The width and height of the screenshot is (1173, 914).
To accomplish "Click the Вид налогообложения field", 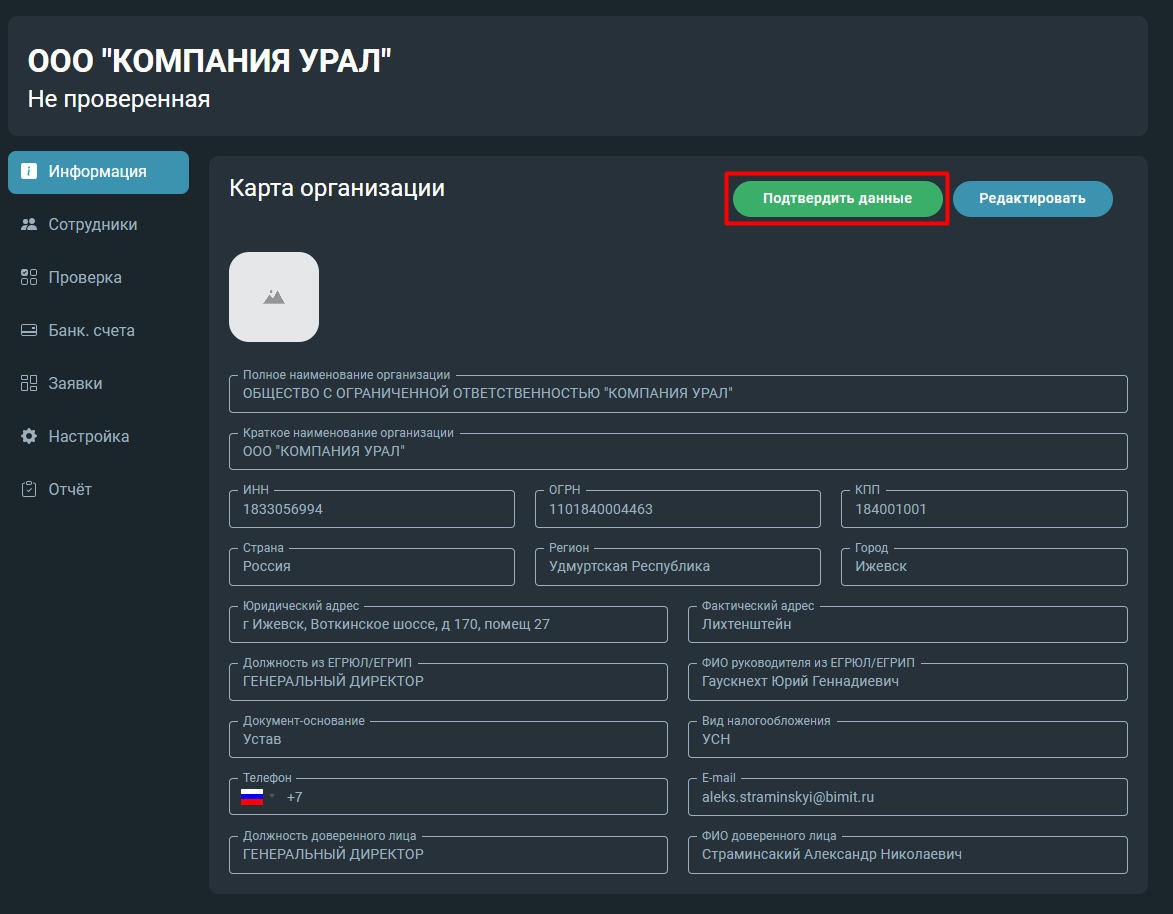I will [907, 739].
